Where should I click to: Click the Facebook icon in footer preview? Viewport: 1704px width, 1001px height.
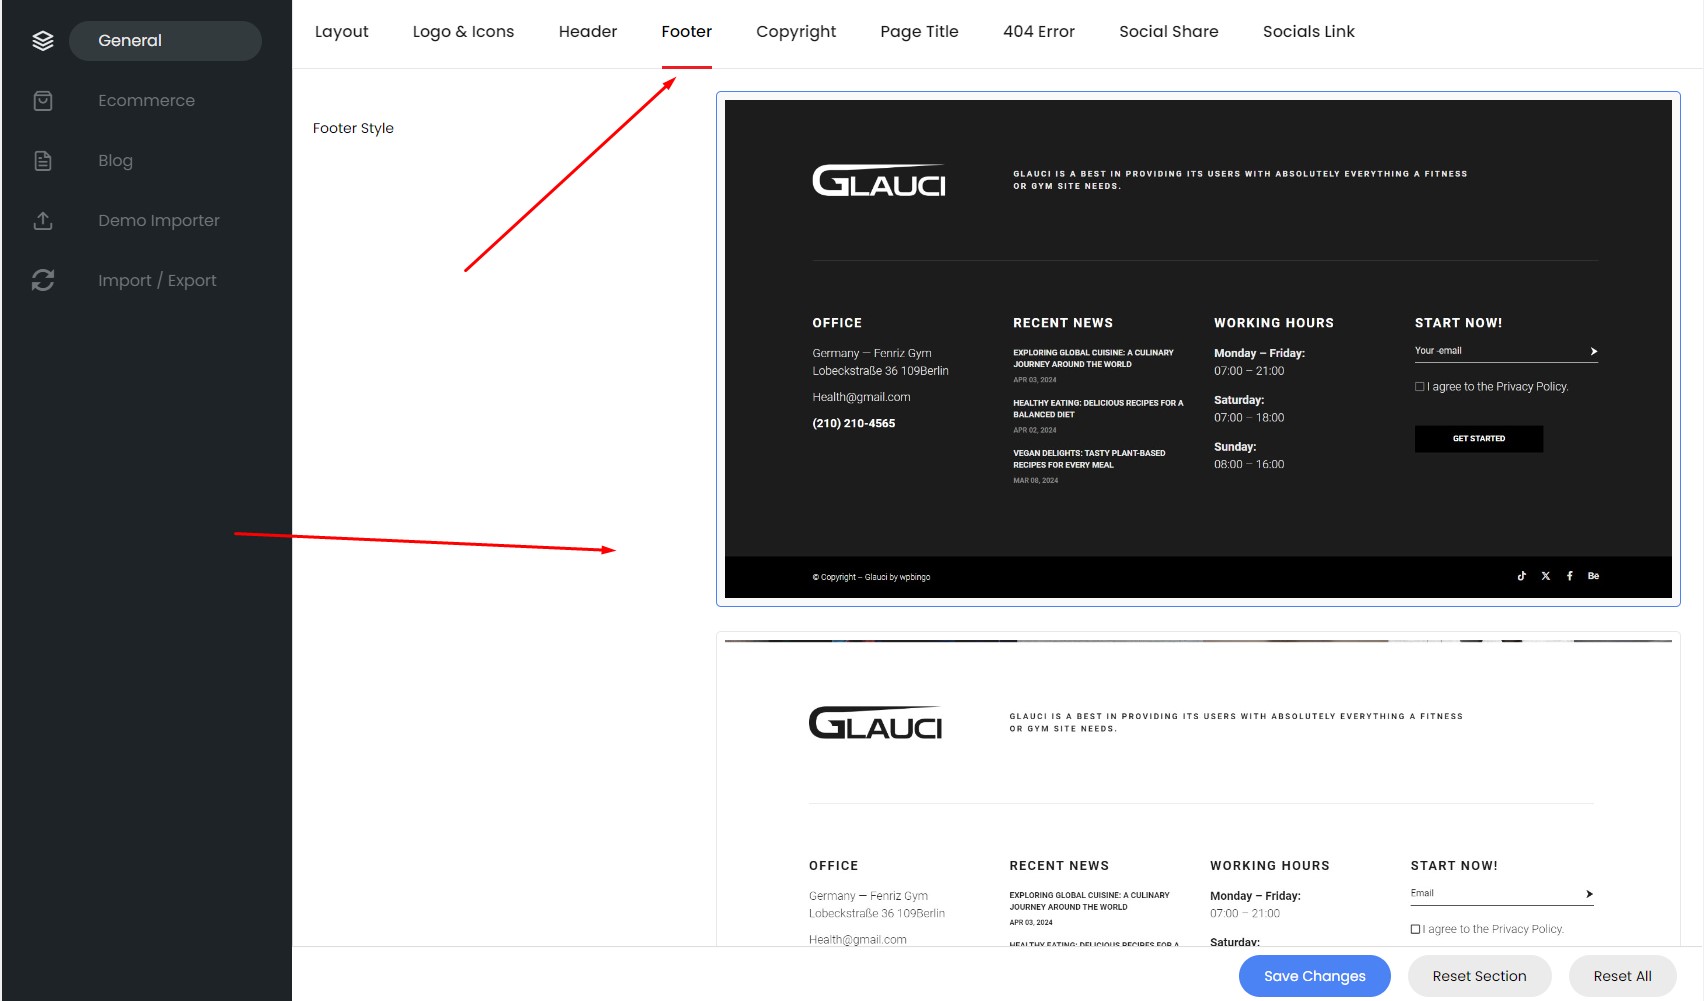1569,576
